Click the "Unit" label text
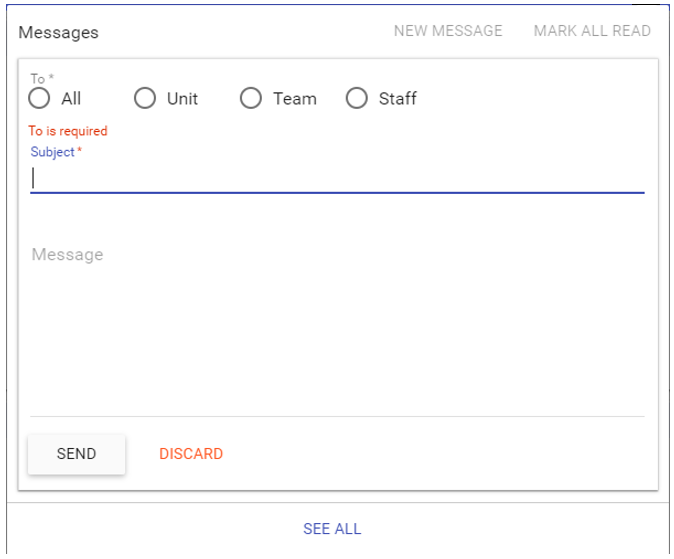This screenshot has width=674, height=559. pos(182,99)
